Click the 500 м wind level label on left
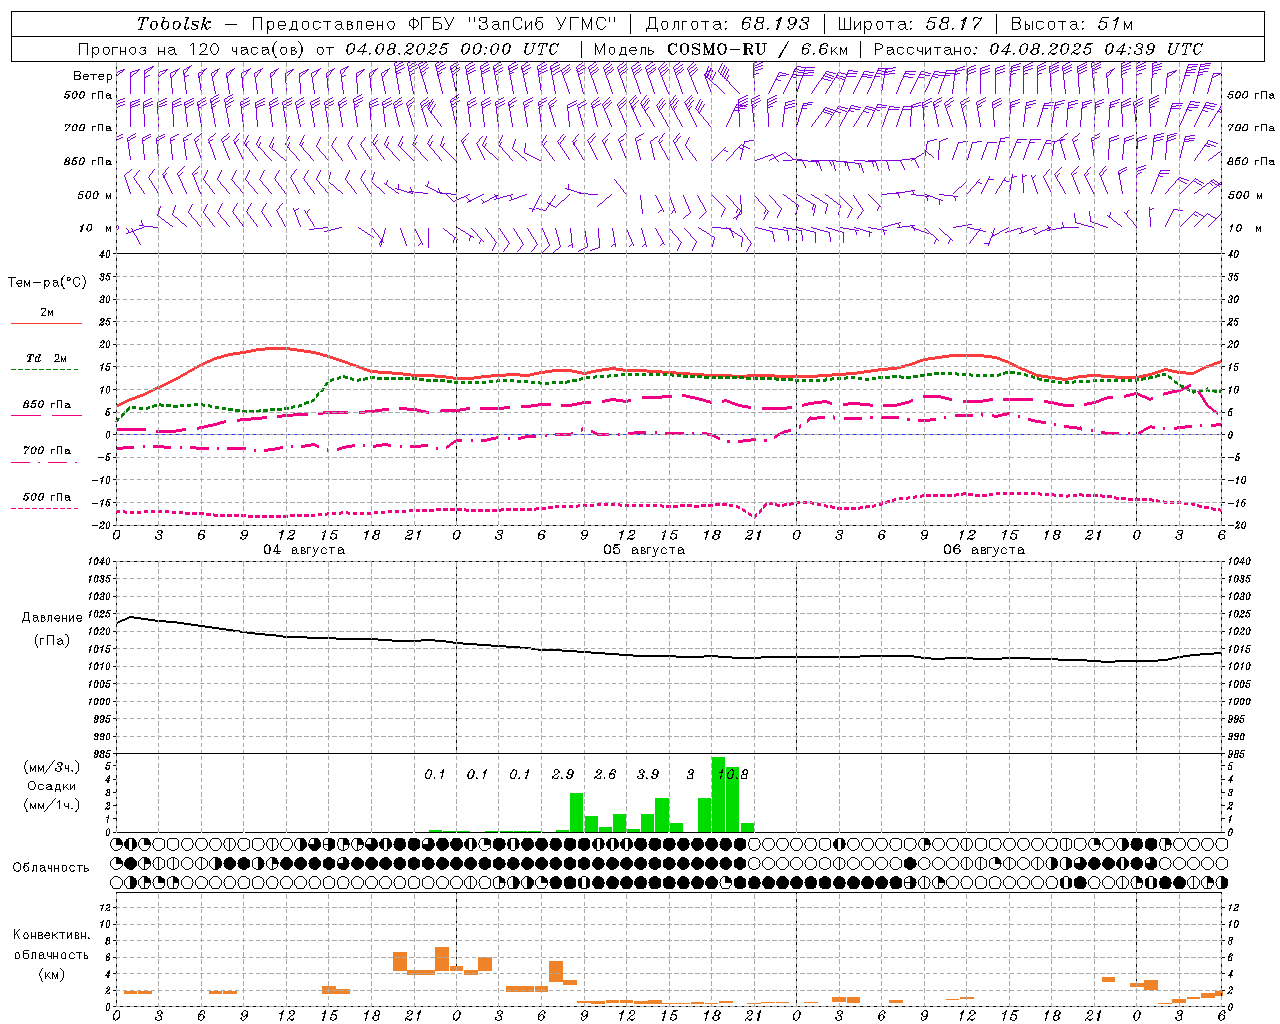Image resolution: width=1280 pixels, height=1024 pixels. point(95,195)
